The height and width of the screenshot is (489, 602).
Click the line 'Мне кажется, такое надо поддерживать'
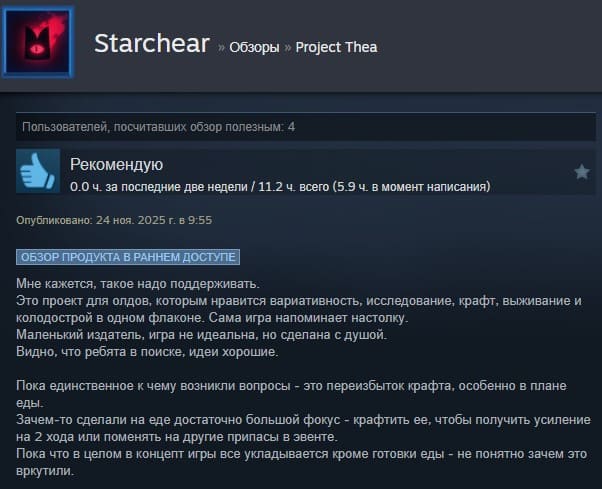pyautogui.click(x=138, y=284)
